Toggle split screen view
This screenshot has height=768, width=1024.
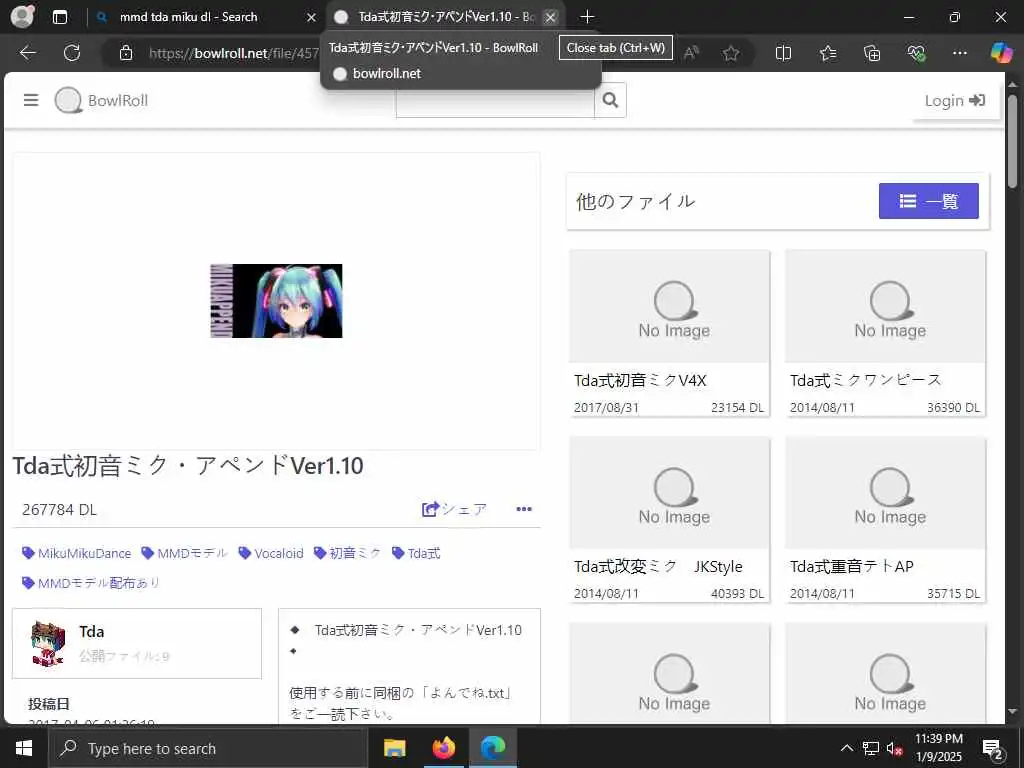[783, 53]
